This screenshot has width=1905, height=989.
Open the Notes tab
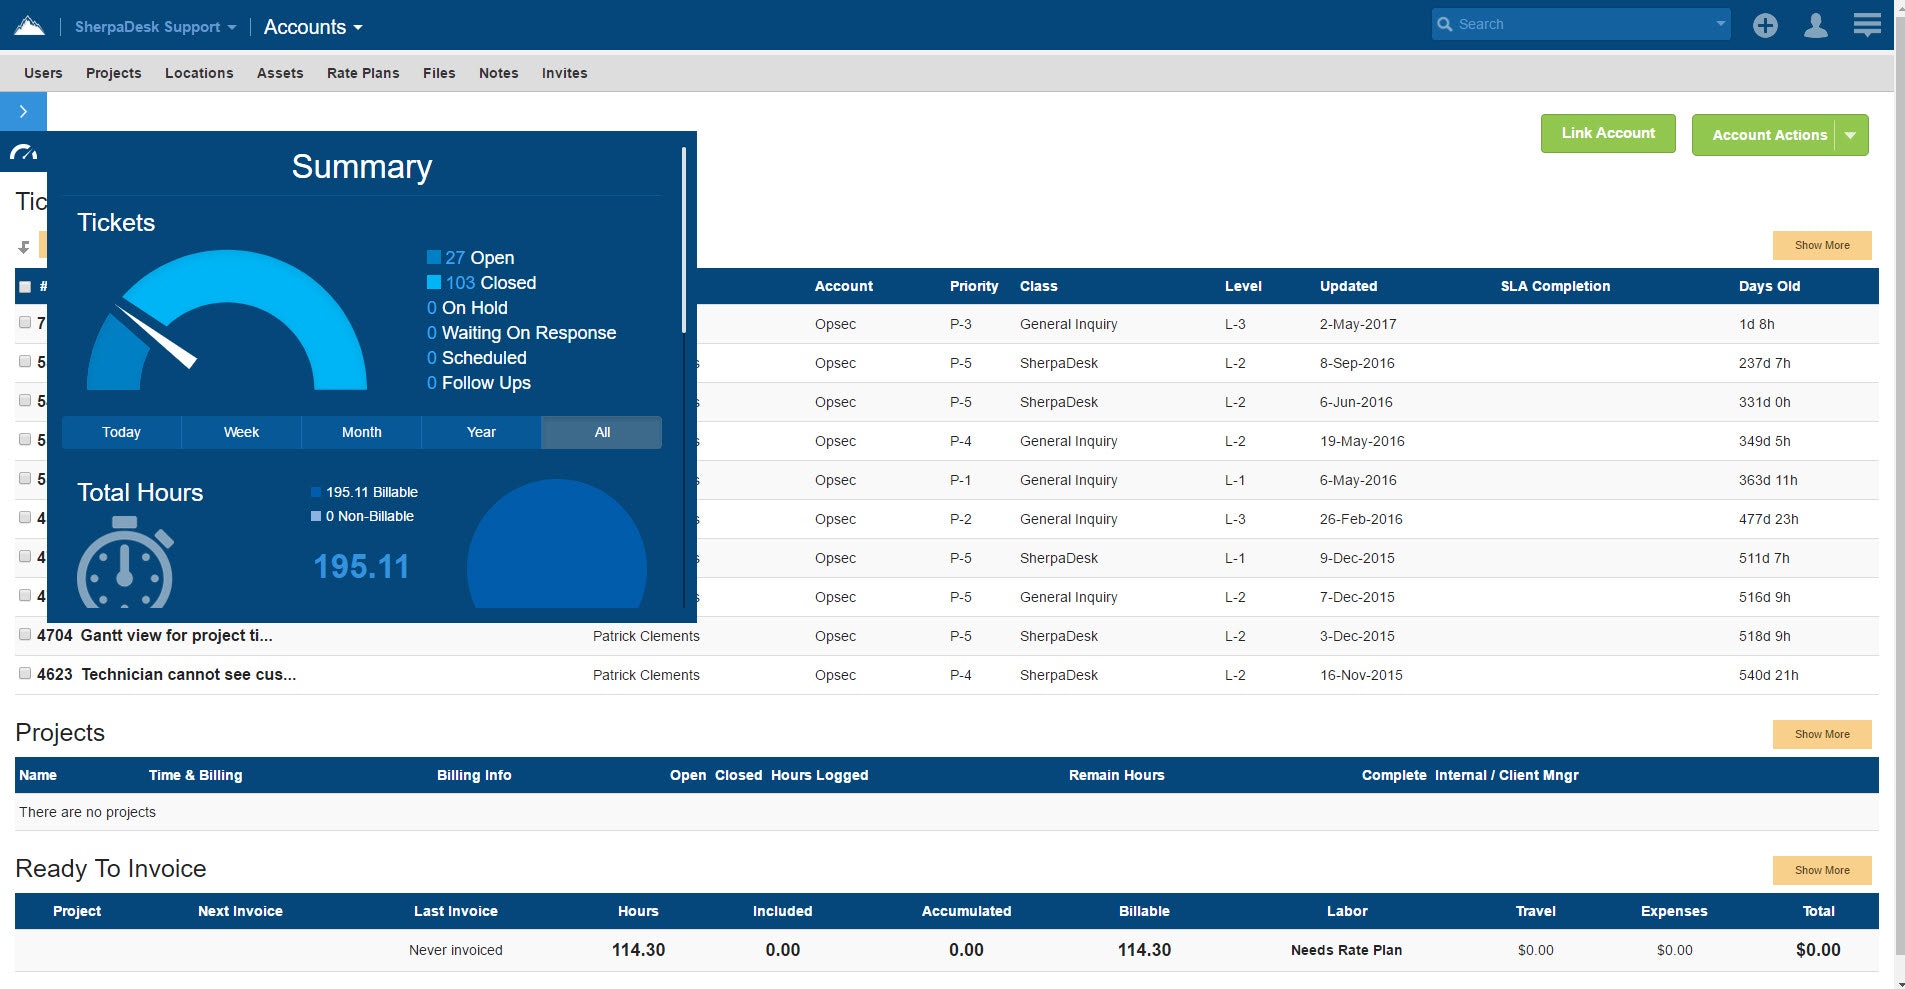point(499,73)
